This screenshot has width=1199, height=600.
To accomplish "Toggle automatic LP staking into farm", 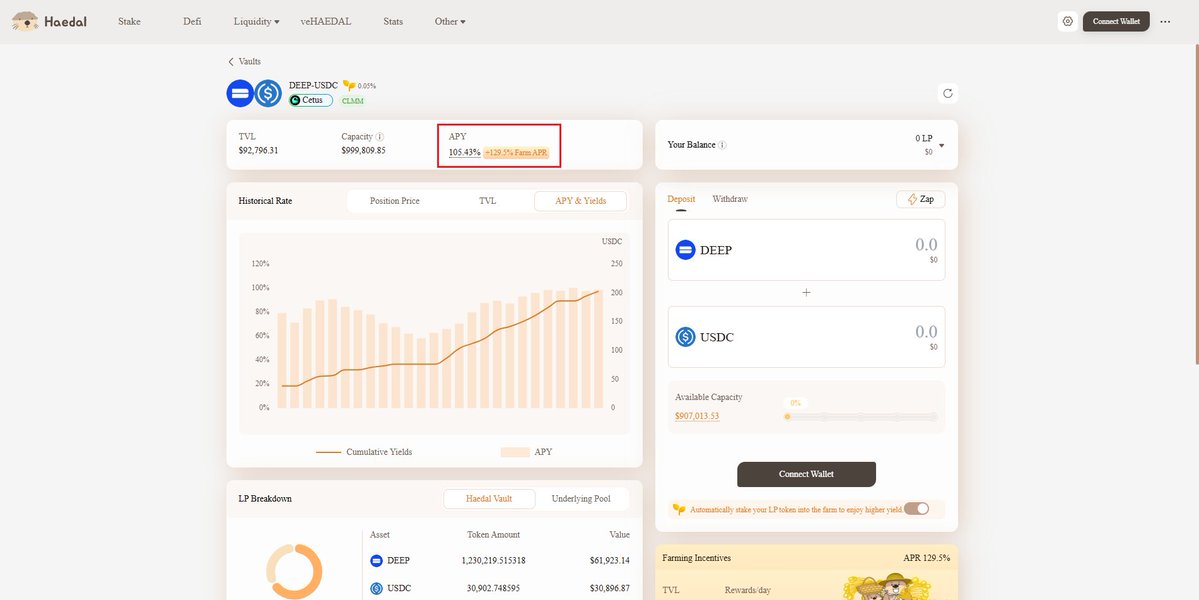I will coord(916,509).
